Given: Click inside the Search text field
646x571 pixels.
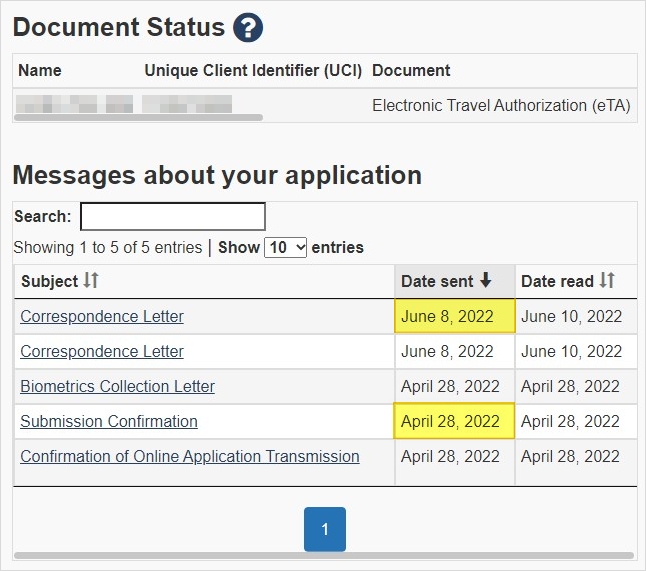Looking at the screenshot, I should (x=173, y=216).
